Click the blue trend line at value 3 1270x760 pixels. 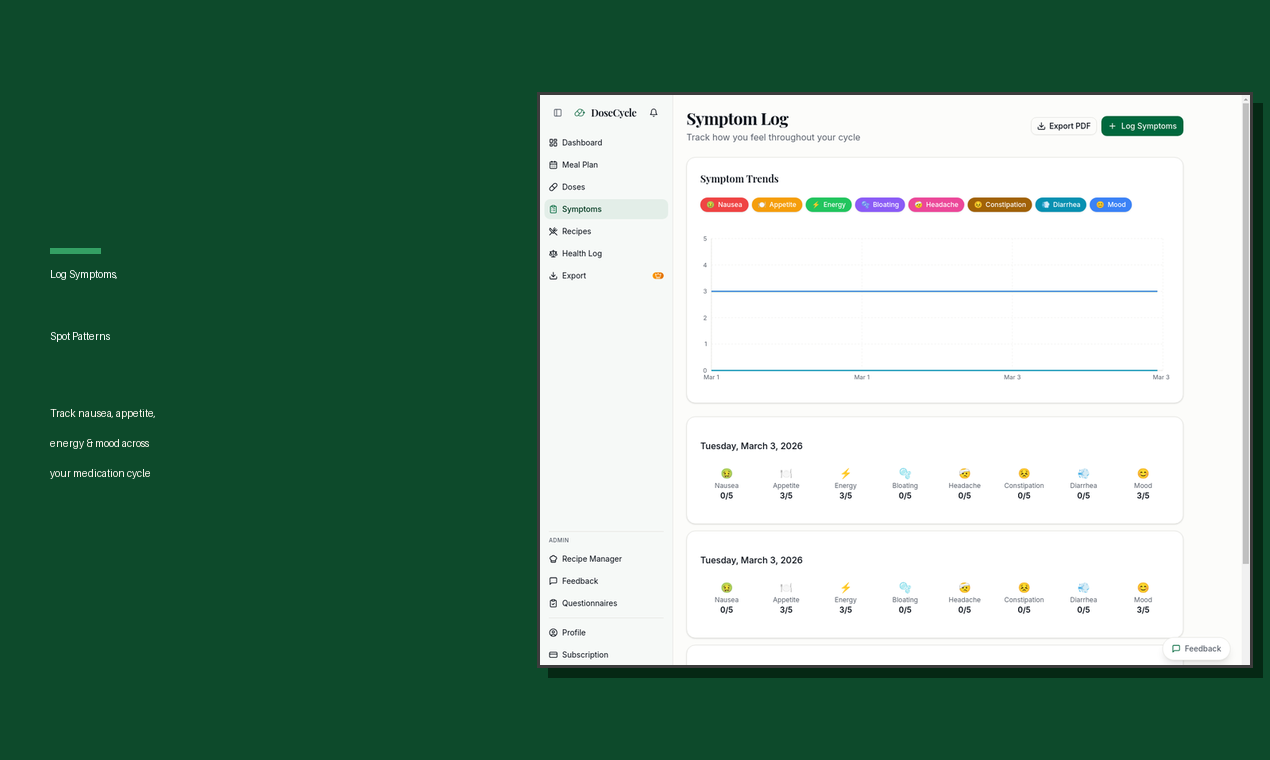[x=934, y=291]
